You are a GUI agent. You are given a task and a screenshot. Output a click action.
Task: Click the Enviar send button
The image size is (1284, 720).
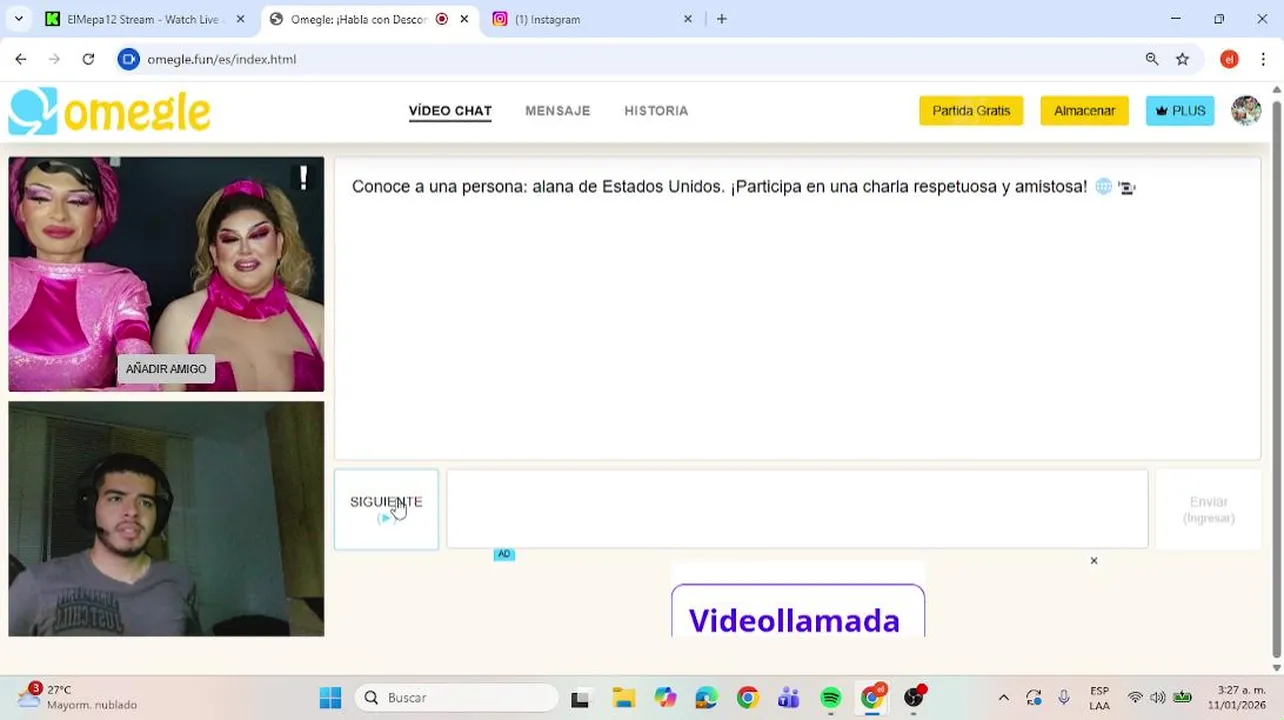[x=1208, y=509]
